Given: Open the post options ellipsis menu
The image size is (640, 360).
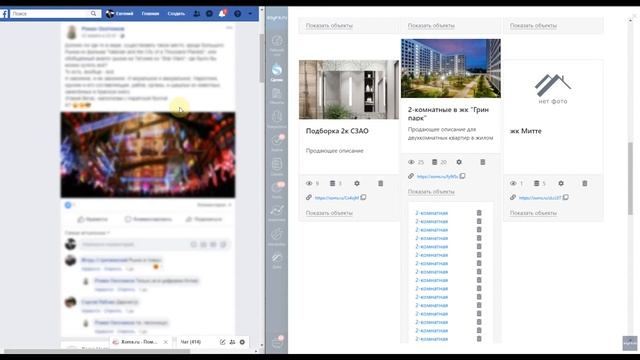Looking at the screenshot, I should pos(229,28).
